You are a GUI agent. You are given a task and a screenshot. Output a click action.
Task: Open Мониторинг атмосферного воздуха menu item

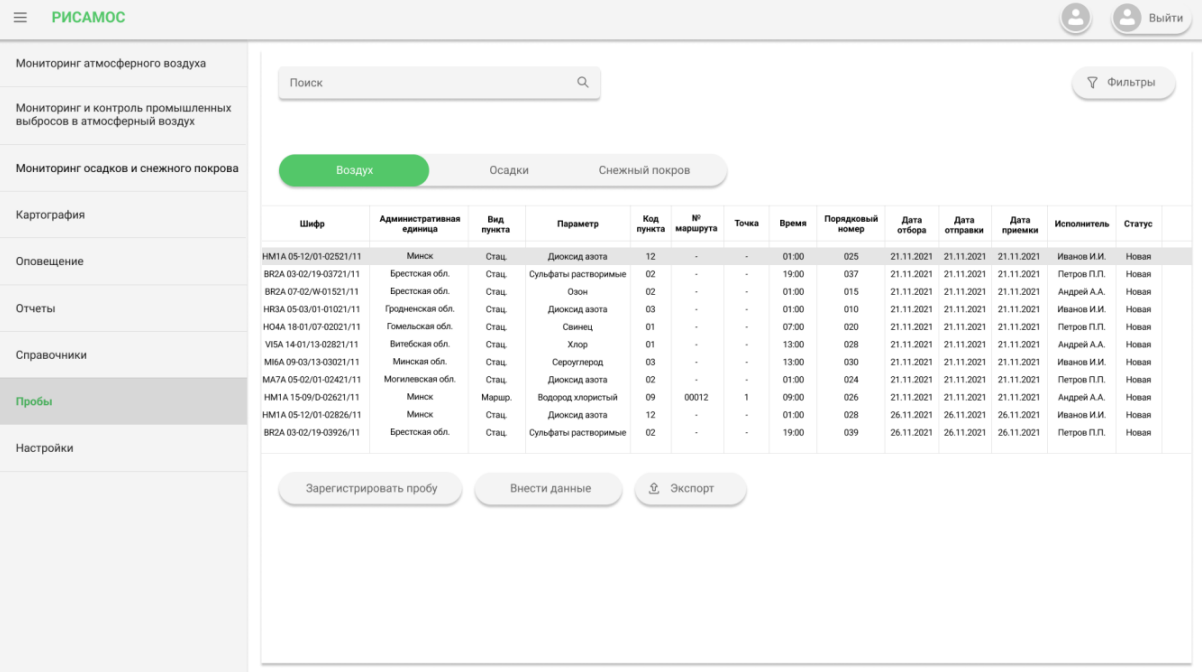click(x=111, y=64)
